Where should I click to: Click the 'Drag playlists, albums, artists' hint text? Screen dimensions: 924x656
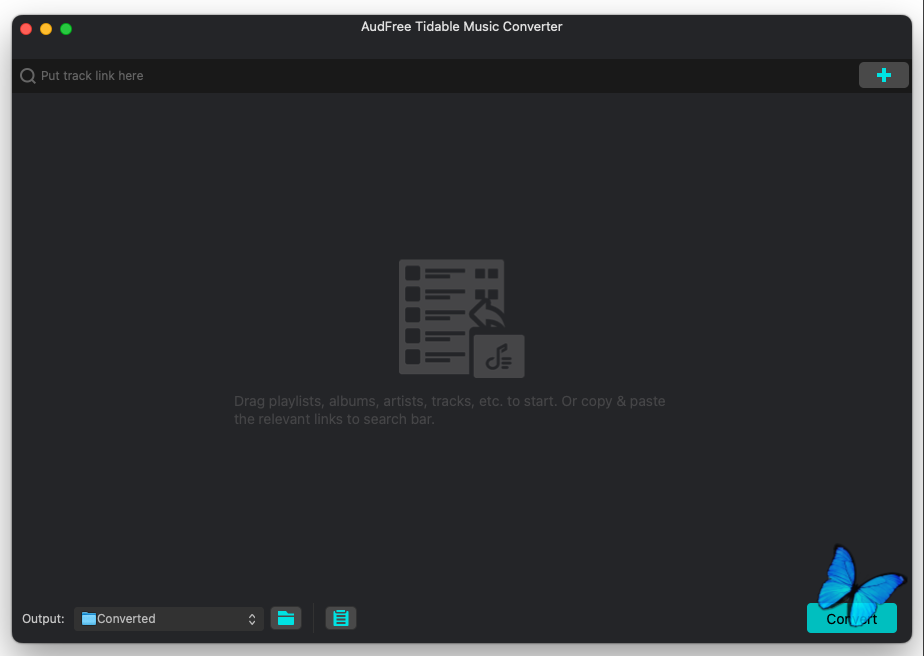(x=449, y=410)
